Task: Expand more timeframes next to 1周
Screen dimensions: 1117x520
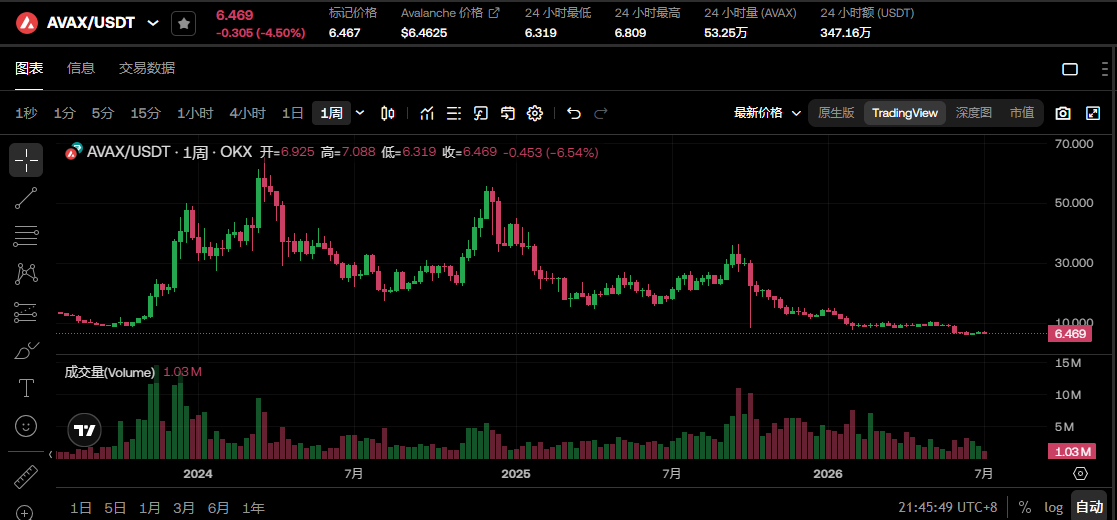Action: (x=360, y=113)
